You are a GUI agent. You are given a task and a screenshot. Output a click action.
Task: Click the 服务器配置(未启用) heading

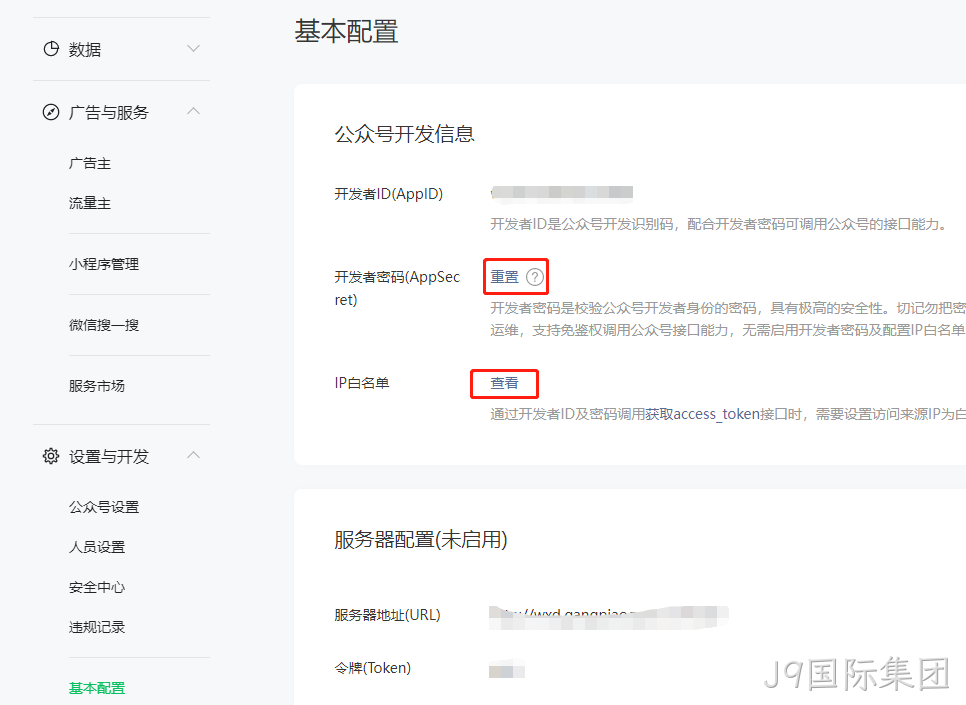click(421, 540)
